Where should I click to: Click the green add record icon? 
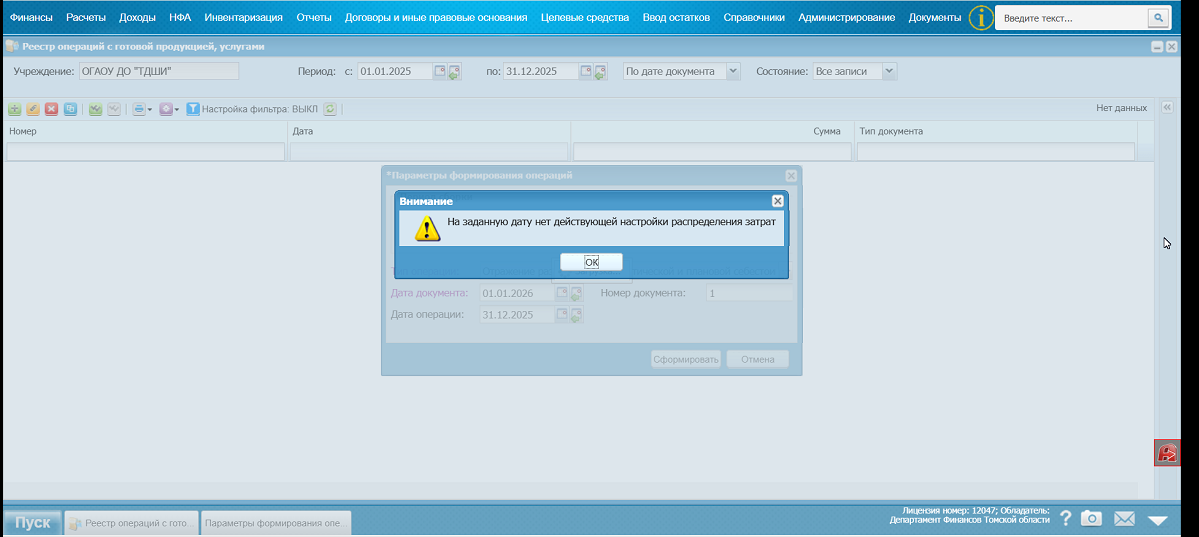pyautogui.click(x=14, y=109)
